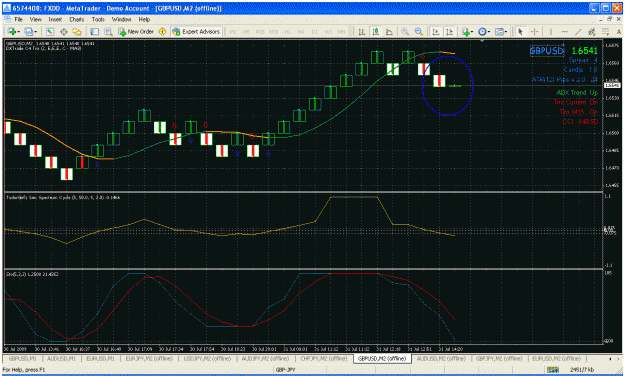This screenshot has width=625, height=376.
Task: Select the trendline drawing tool
Action: (578, 31)
